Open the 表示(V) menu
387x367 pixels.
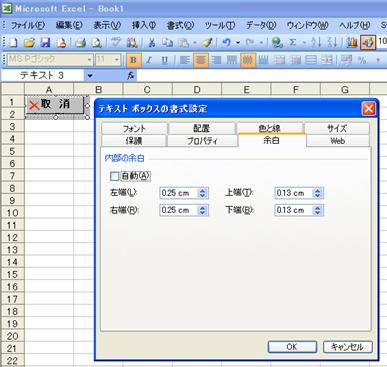tap(107, 25)
